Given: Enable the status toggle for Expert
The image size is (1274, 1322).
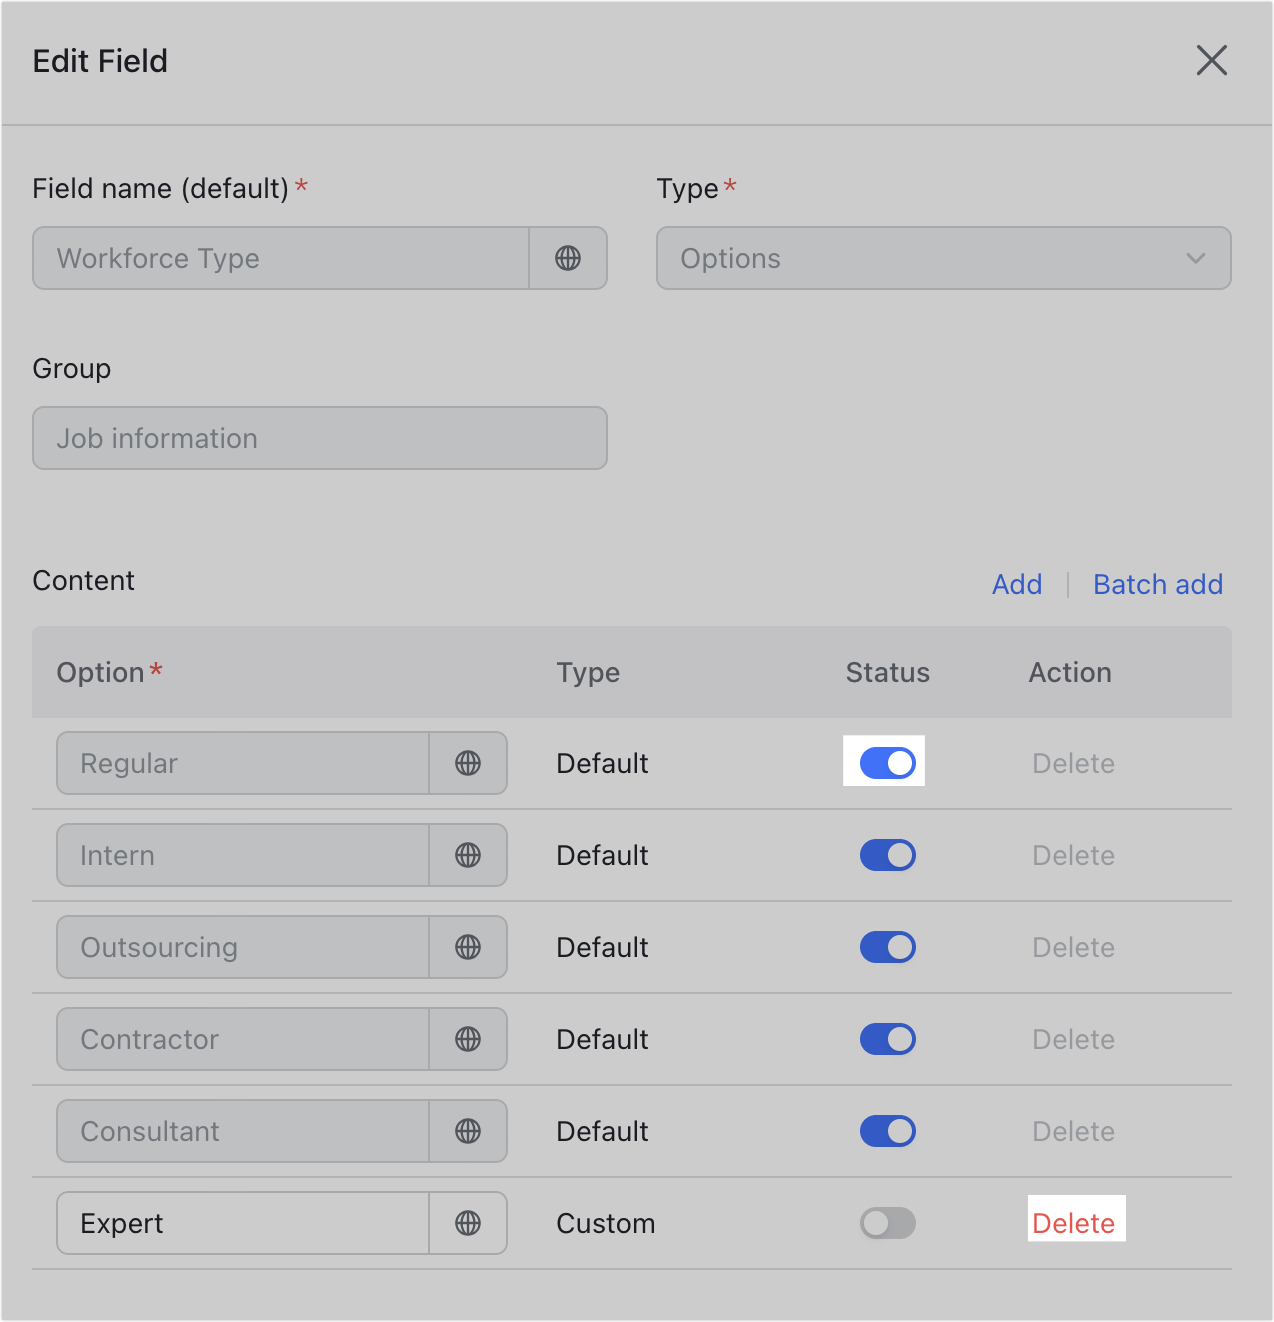Looking at the screenshot, I should pos(887,1223).
